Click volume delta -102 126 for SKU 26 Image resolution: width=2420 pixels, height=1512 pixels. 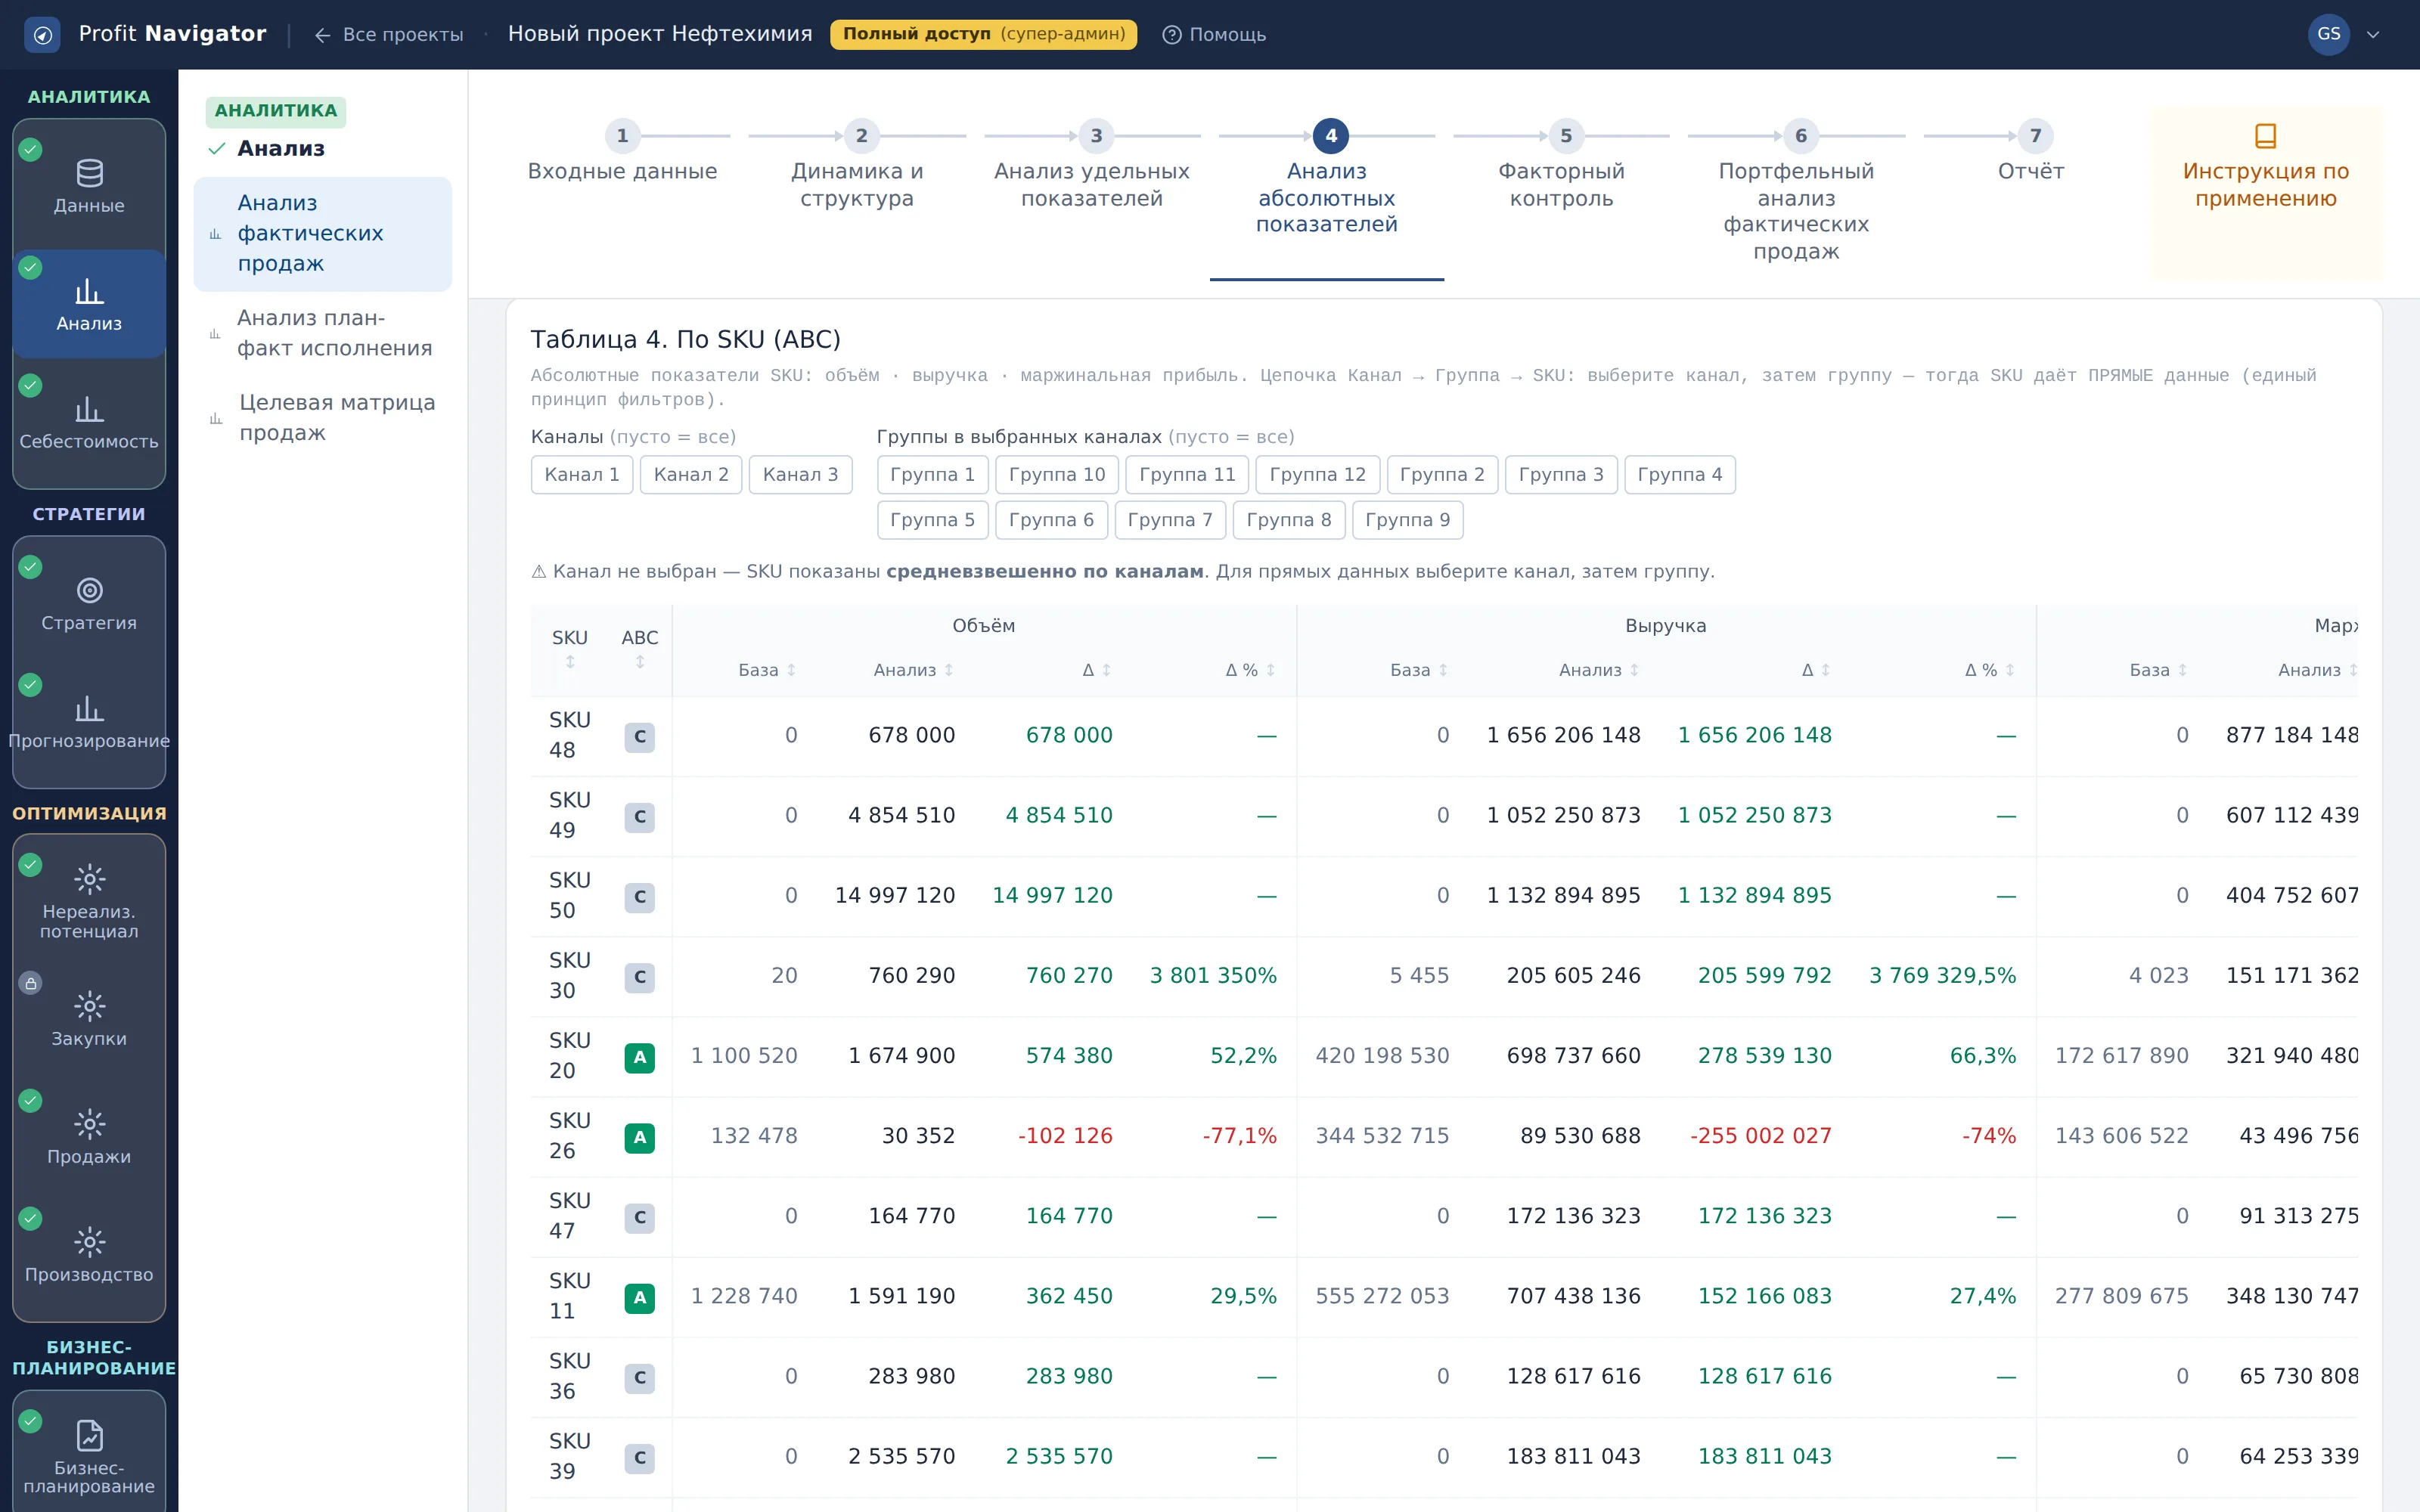pyautogui.click(x=1065, y=1136)
